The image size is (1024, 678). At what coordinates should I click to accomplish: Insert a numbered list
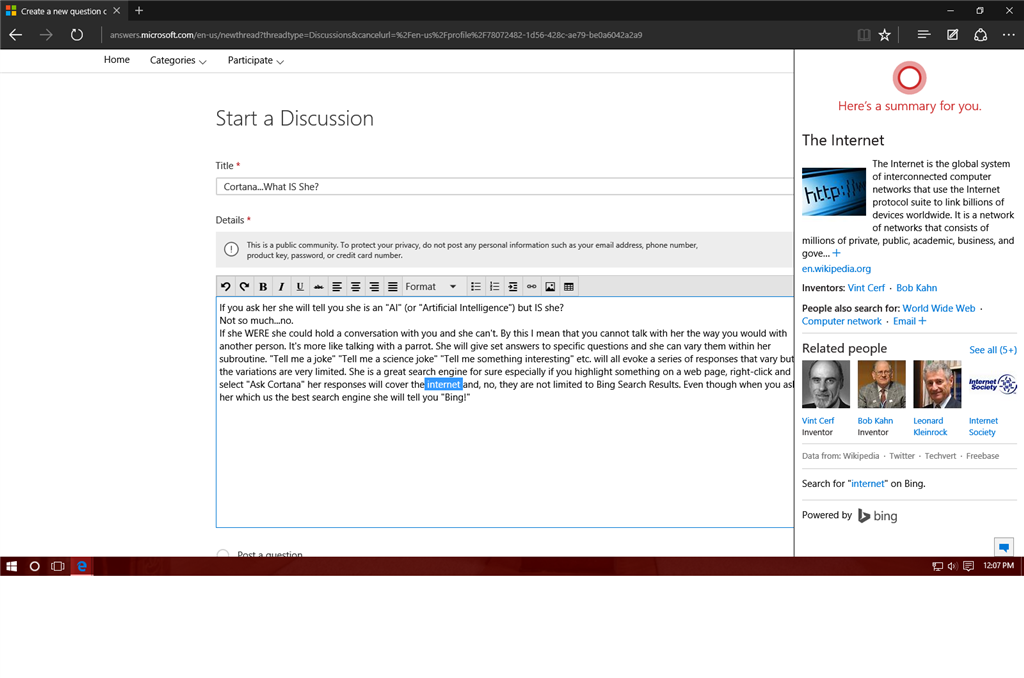pyautogui.click(x=494, y=286)
